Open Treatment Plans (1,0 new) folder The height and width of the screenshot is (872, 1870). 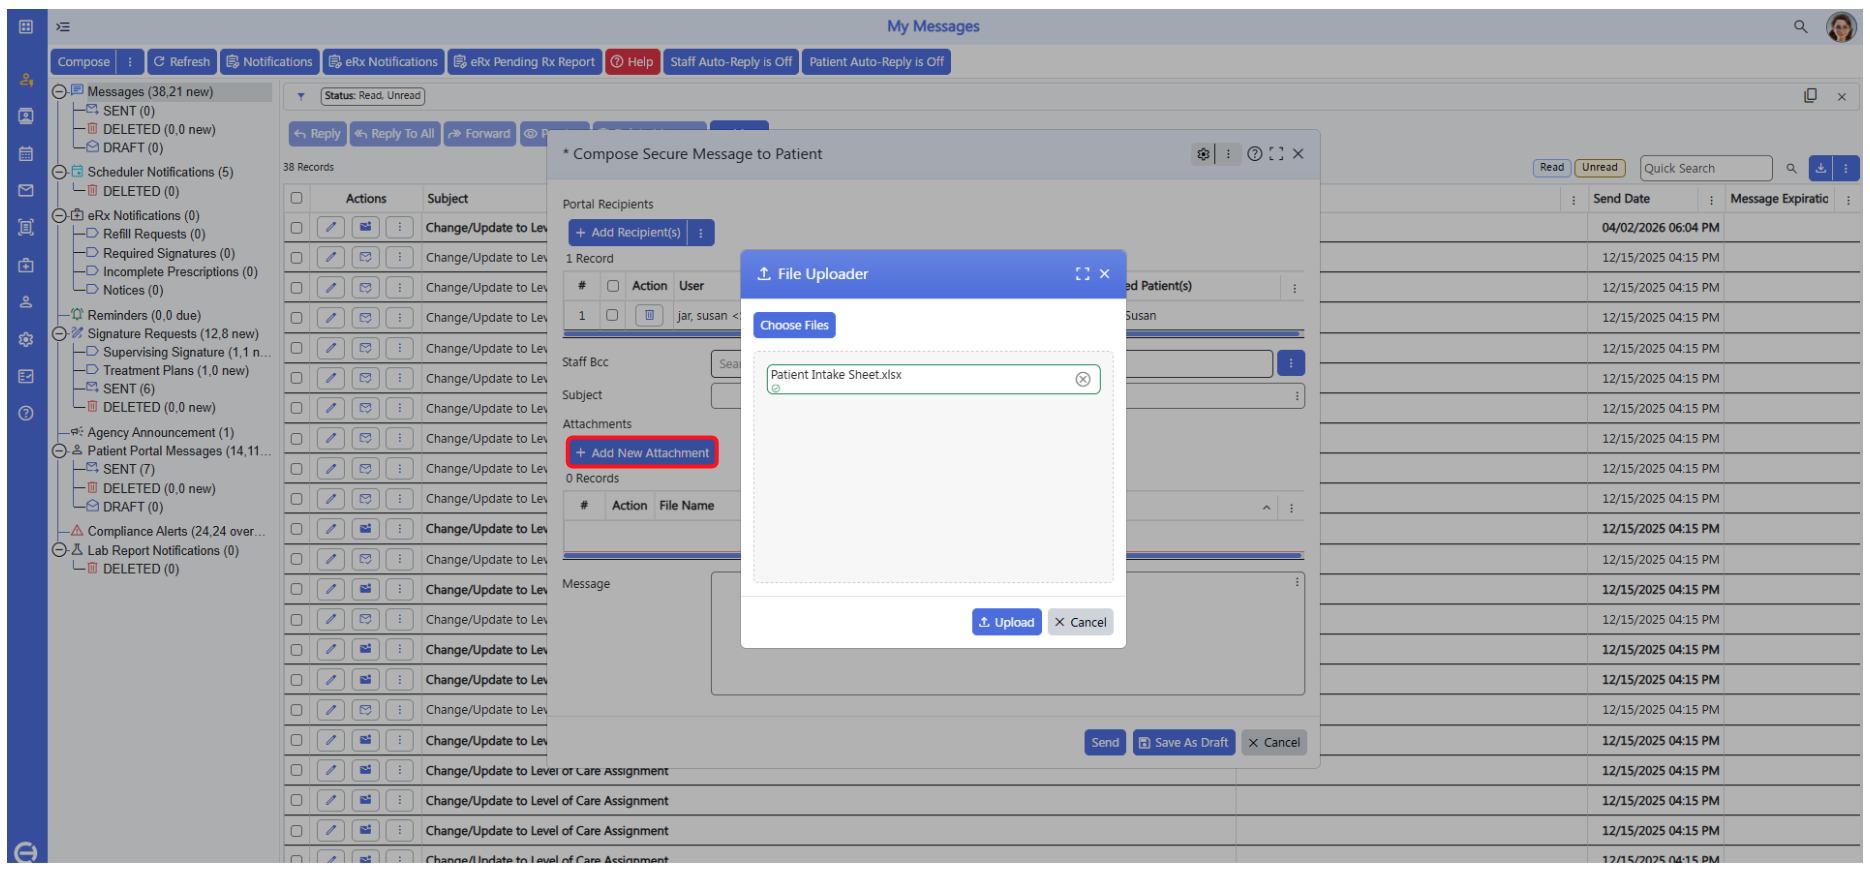175,371
